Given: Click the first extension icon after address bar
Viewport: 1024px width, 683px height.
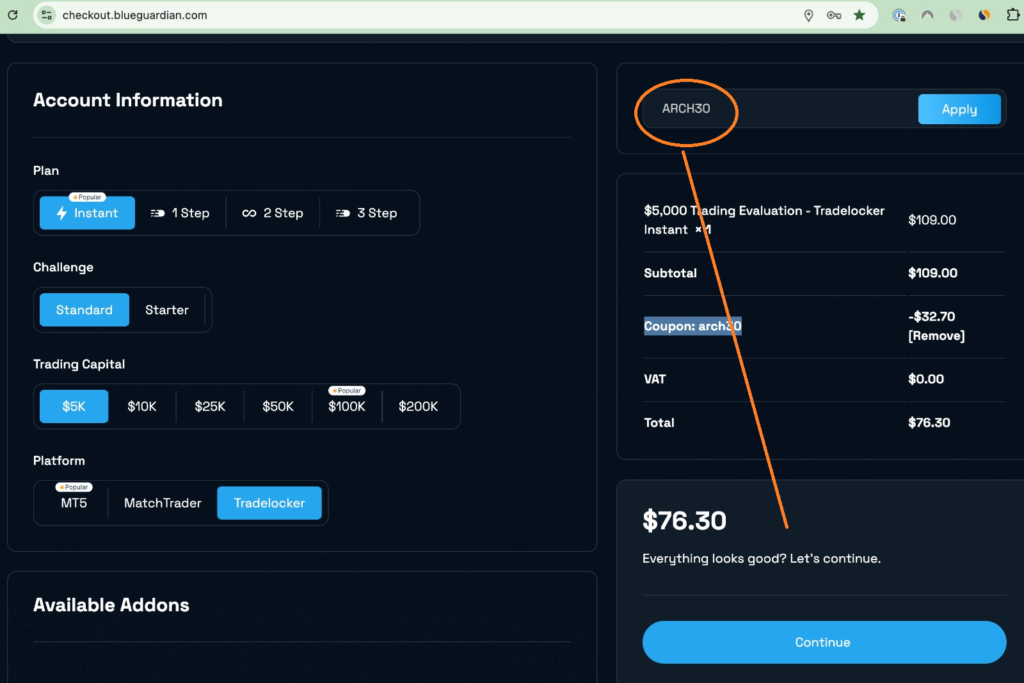Looking at the screenshot, I should pyautogui.click(x=900, y=15).
